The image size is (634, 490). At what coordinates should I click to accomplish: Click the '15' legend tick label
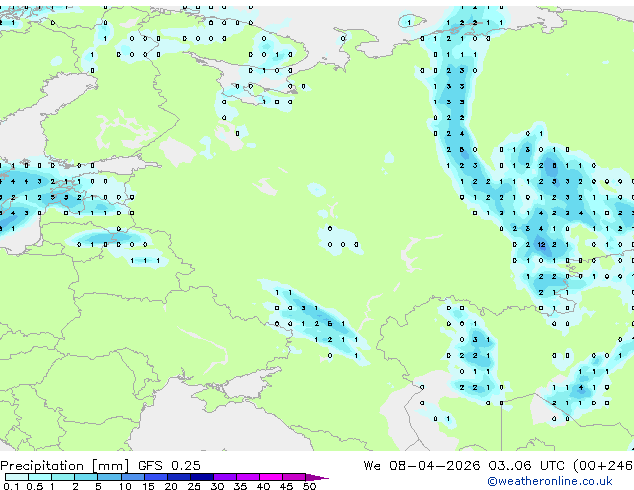148,486
